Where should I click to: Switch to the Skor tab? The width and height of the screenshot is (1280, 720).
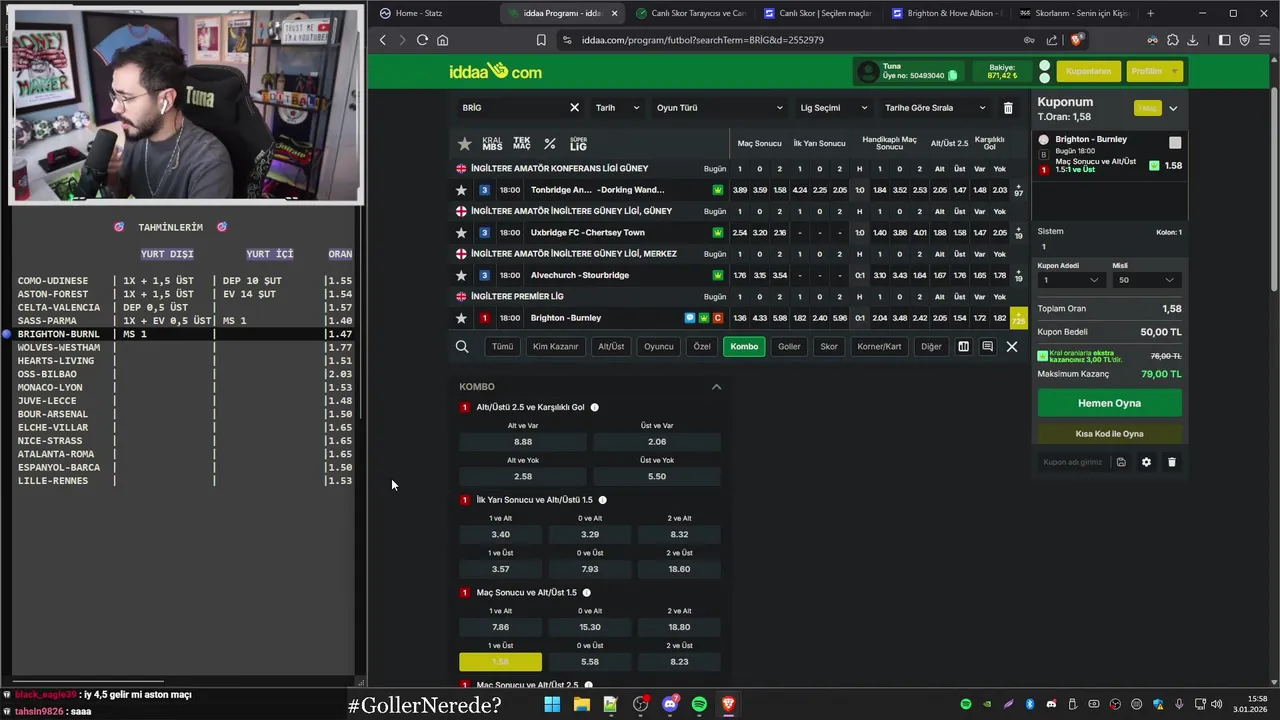tap(829, 347)
